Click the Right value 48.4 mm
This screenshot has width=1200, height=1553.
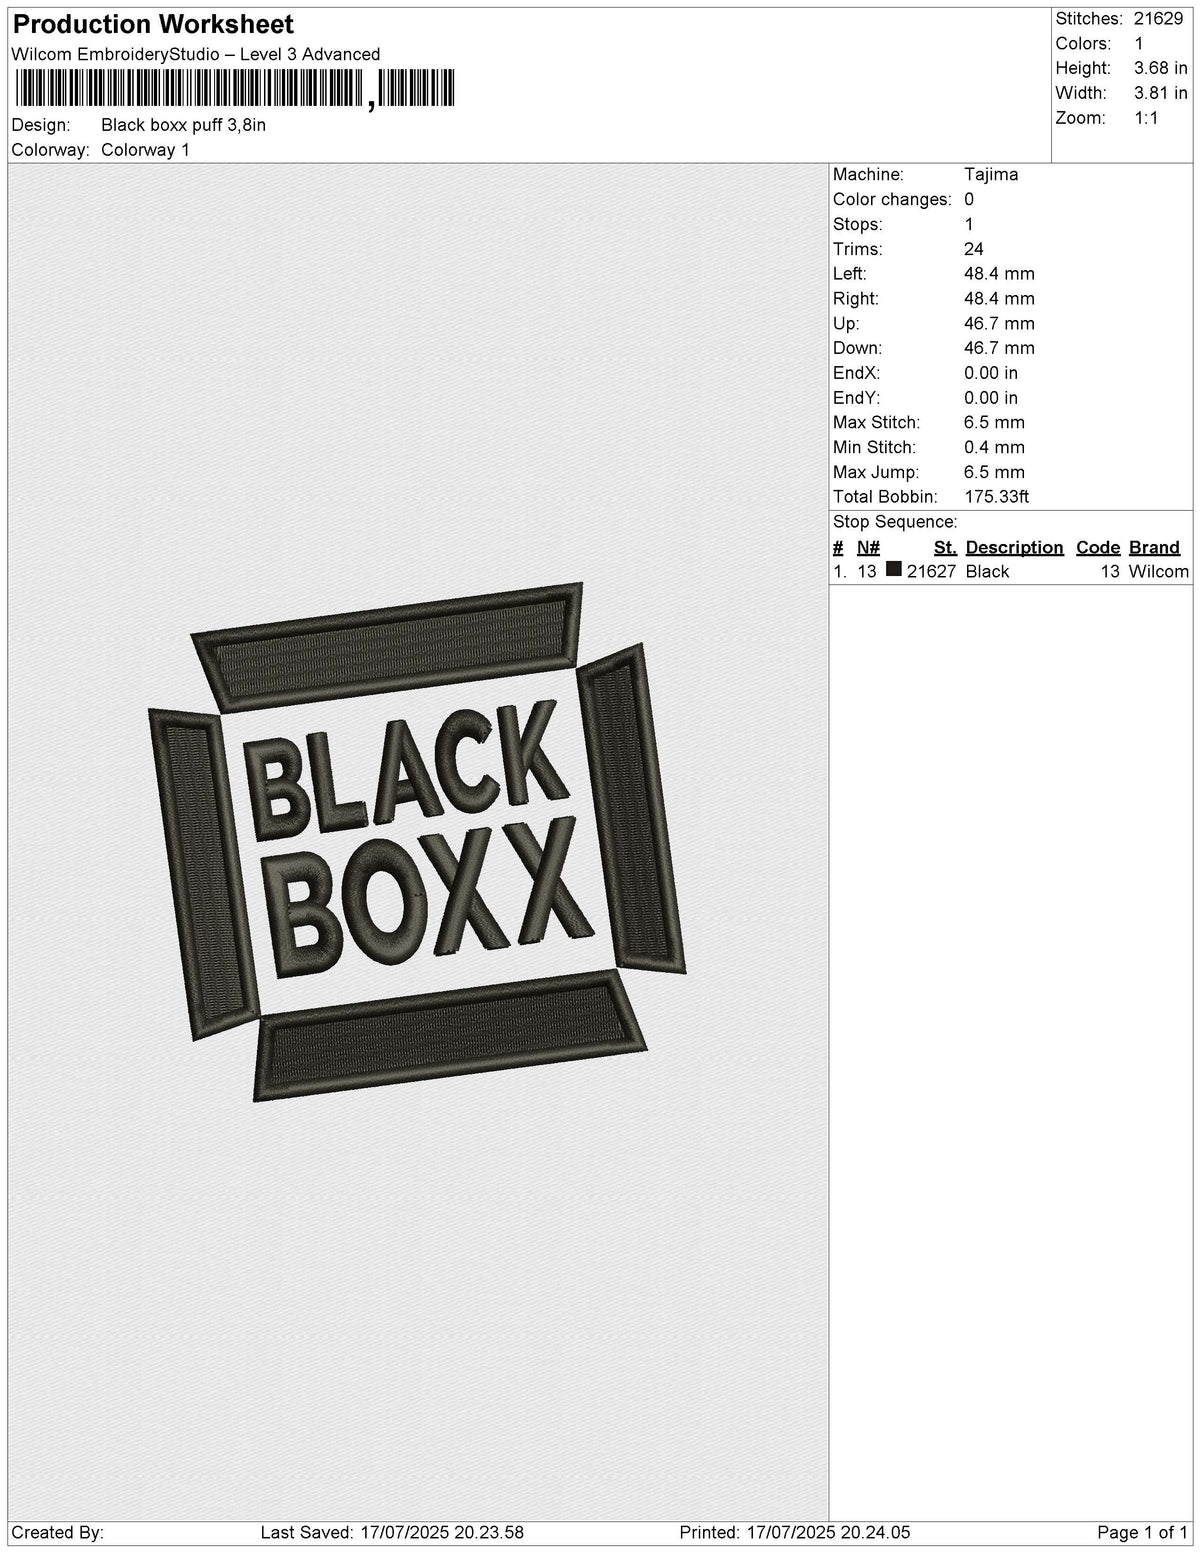[999, 299]
